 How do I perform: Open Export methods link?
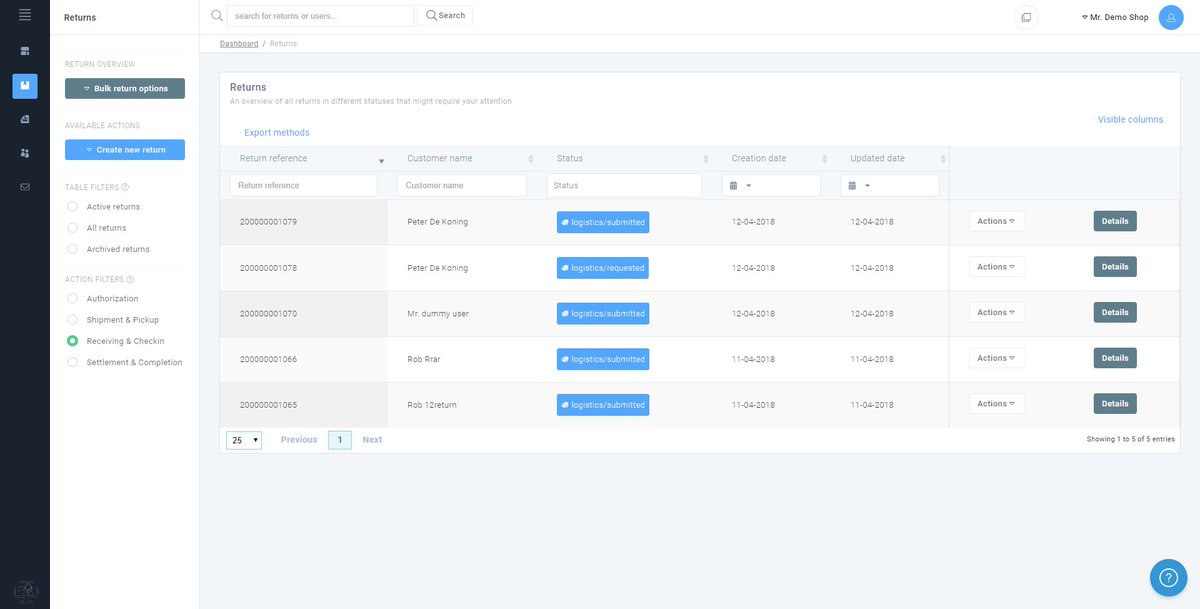(x=277, y=133)
